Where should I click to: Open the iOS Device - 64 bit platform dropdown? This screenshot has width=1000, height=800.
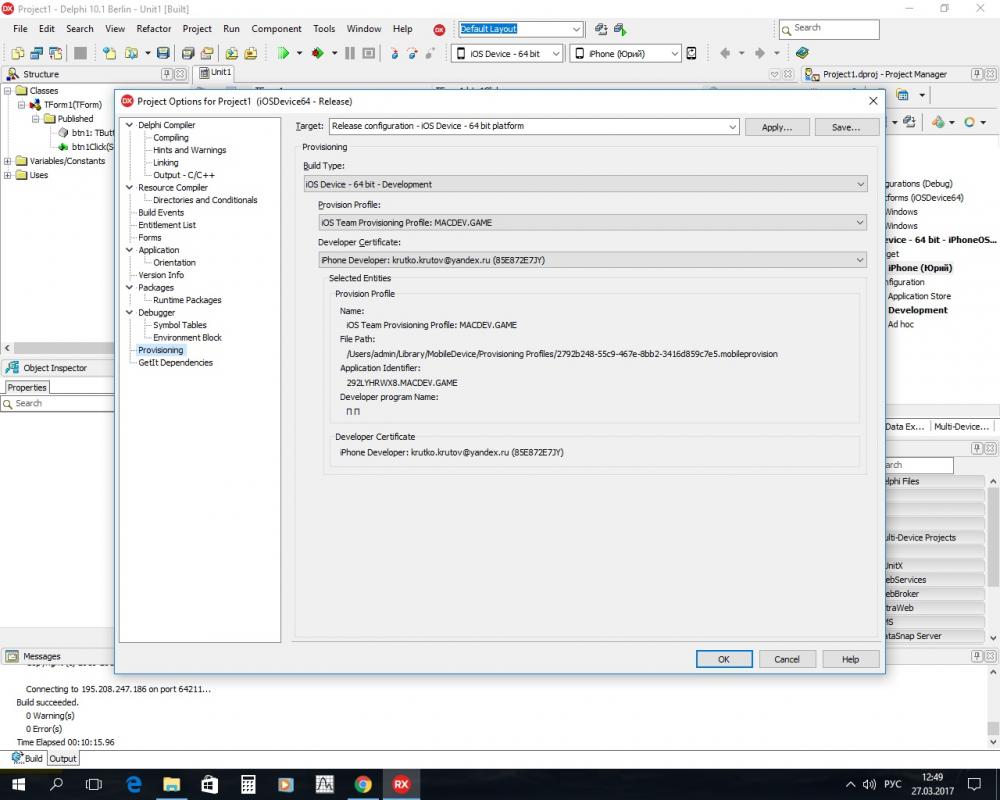pyautogui.click(x=555, y=54)
